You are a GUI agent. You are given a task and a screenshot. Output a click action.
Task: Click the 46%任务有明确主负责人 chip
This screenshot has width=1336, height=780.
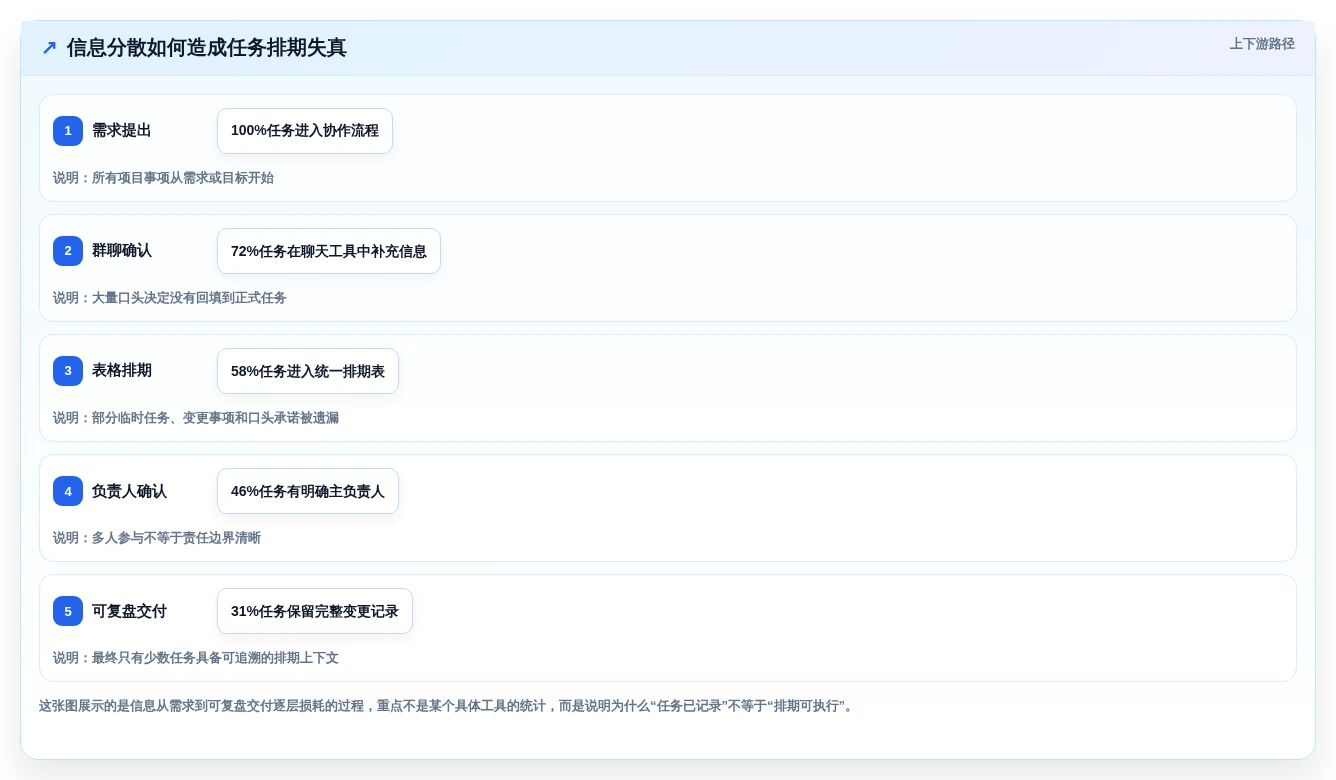pyautogui.click(x=308, y=491)
